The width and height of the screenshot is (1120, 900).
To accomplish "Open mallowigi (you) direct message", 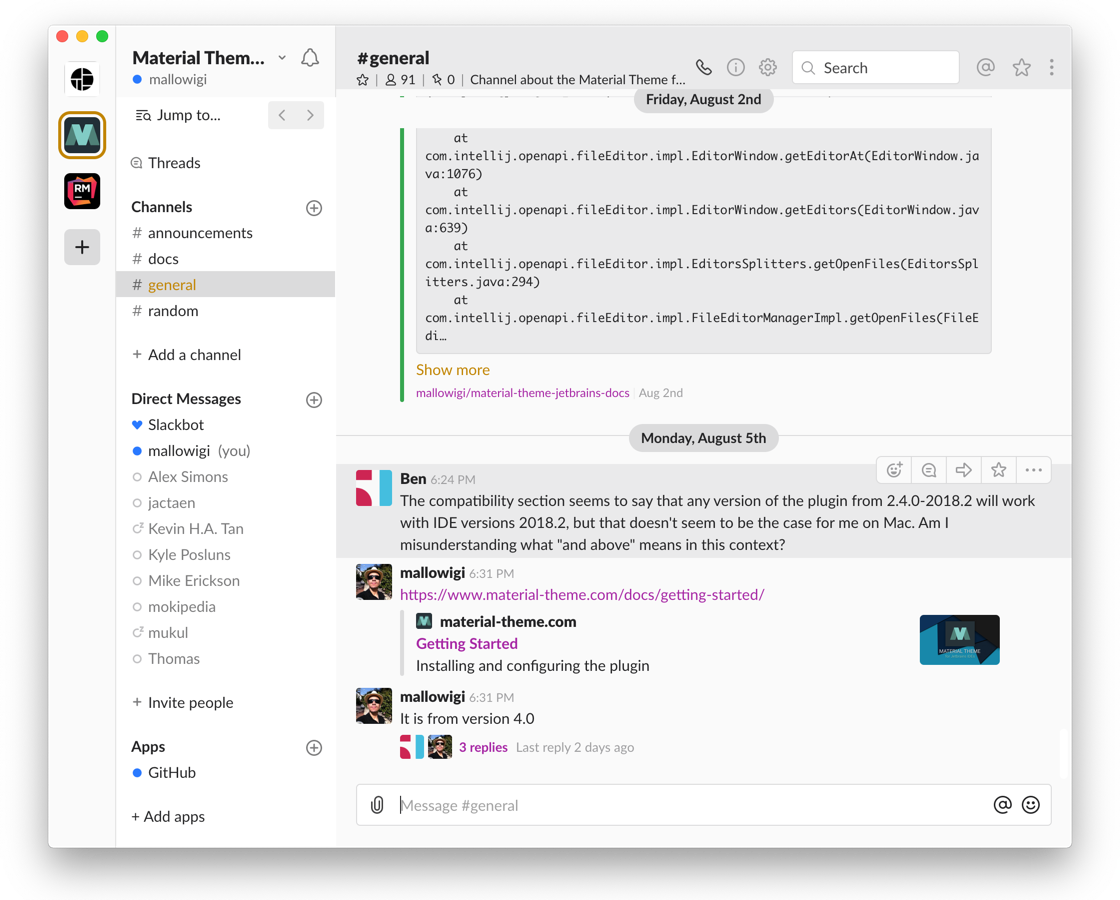I will coord(226,451).
